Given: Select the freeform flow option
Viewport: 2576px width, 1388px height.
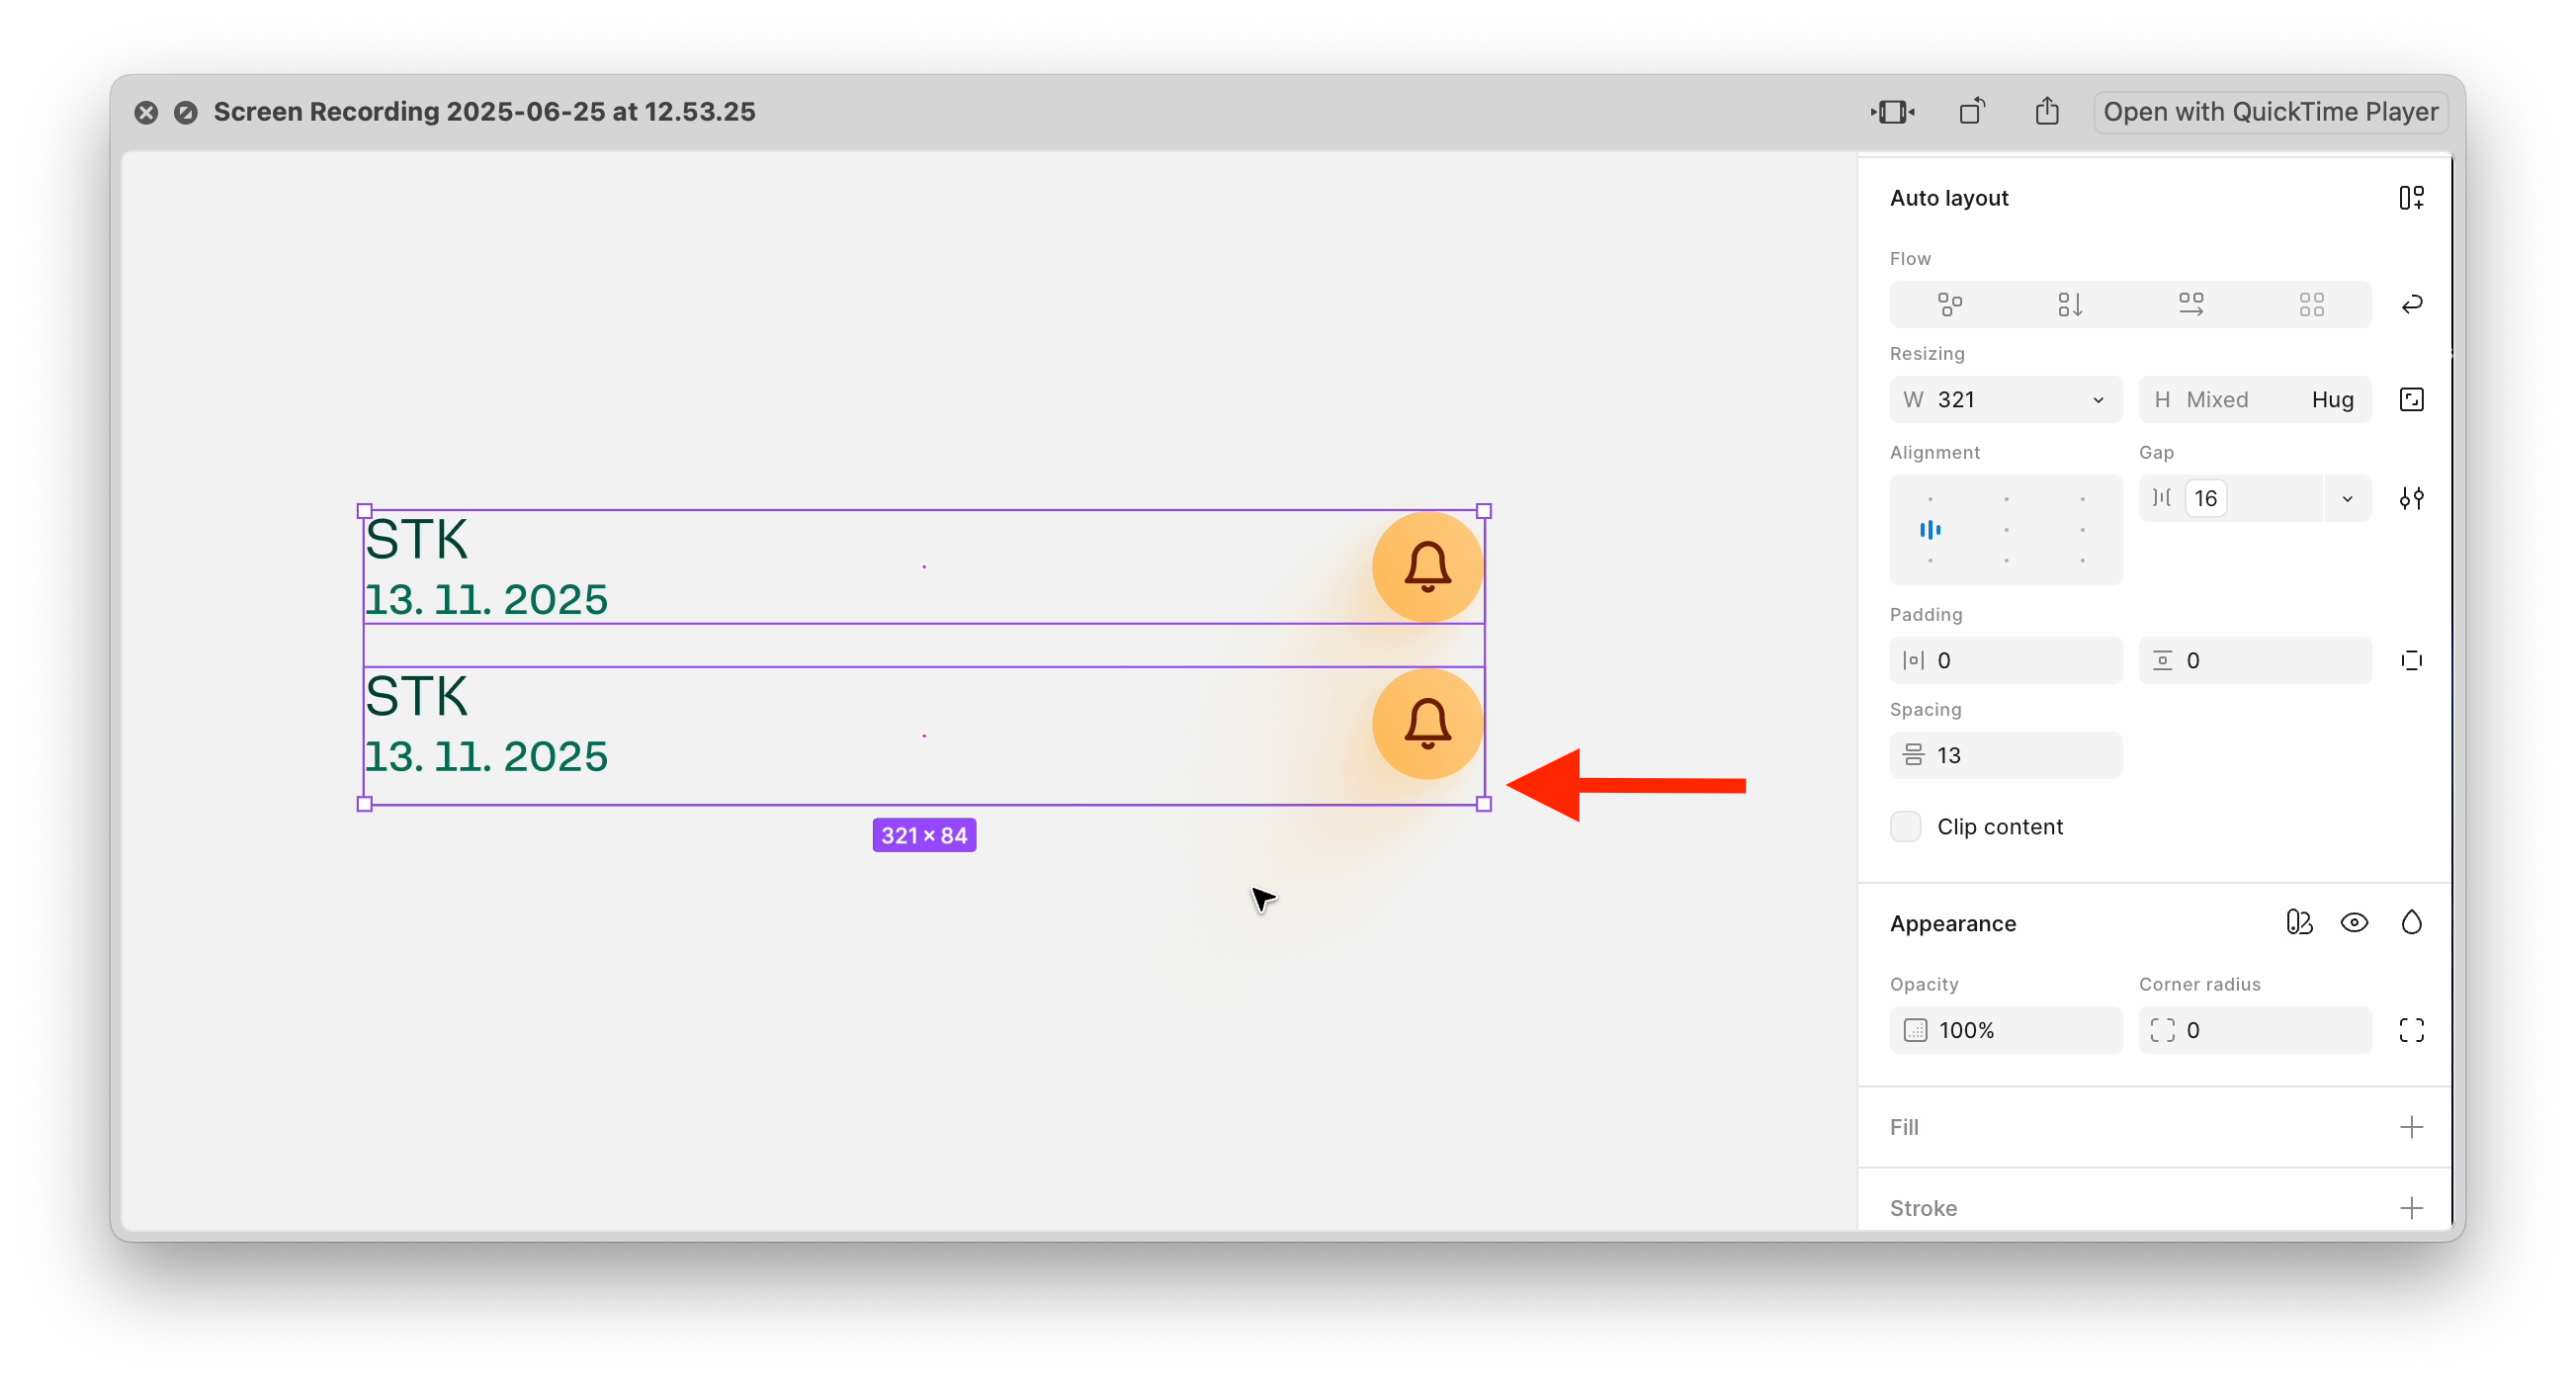Looking at the screenshot, I should pyautogui.click(x=1950, y=304).
